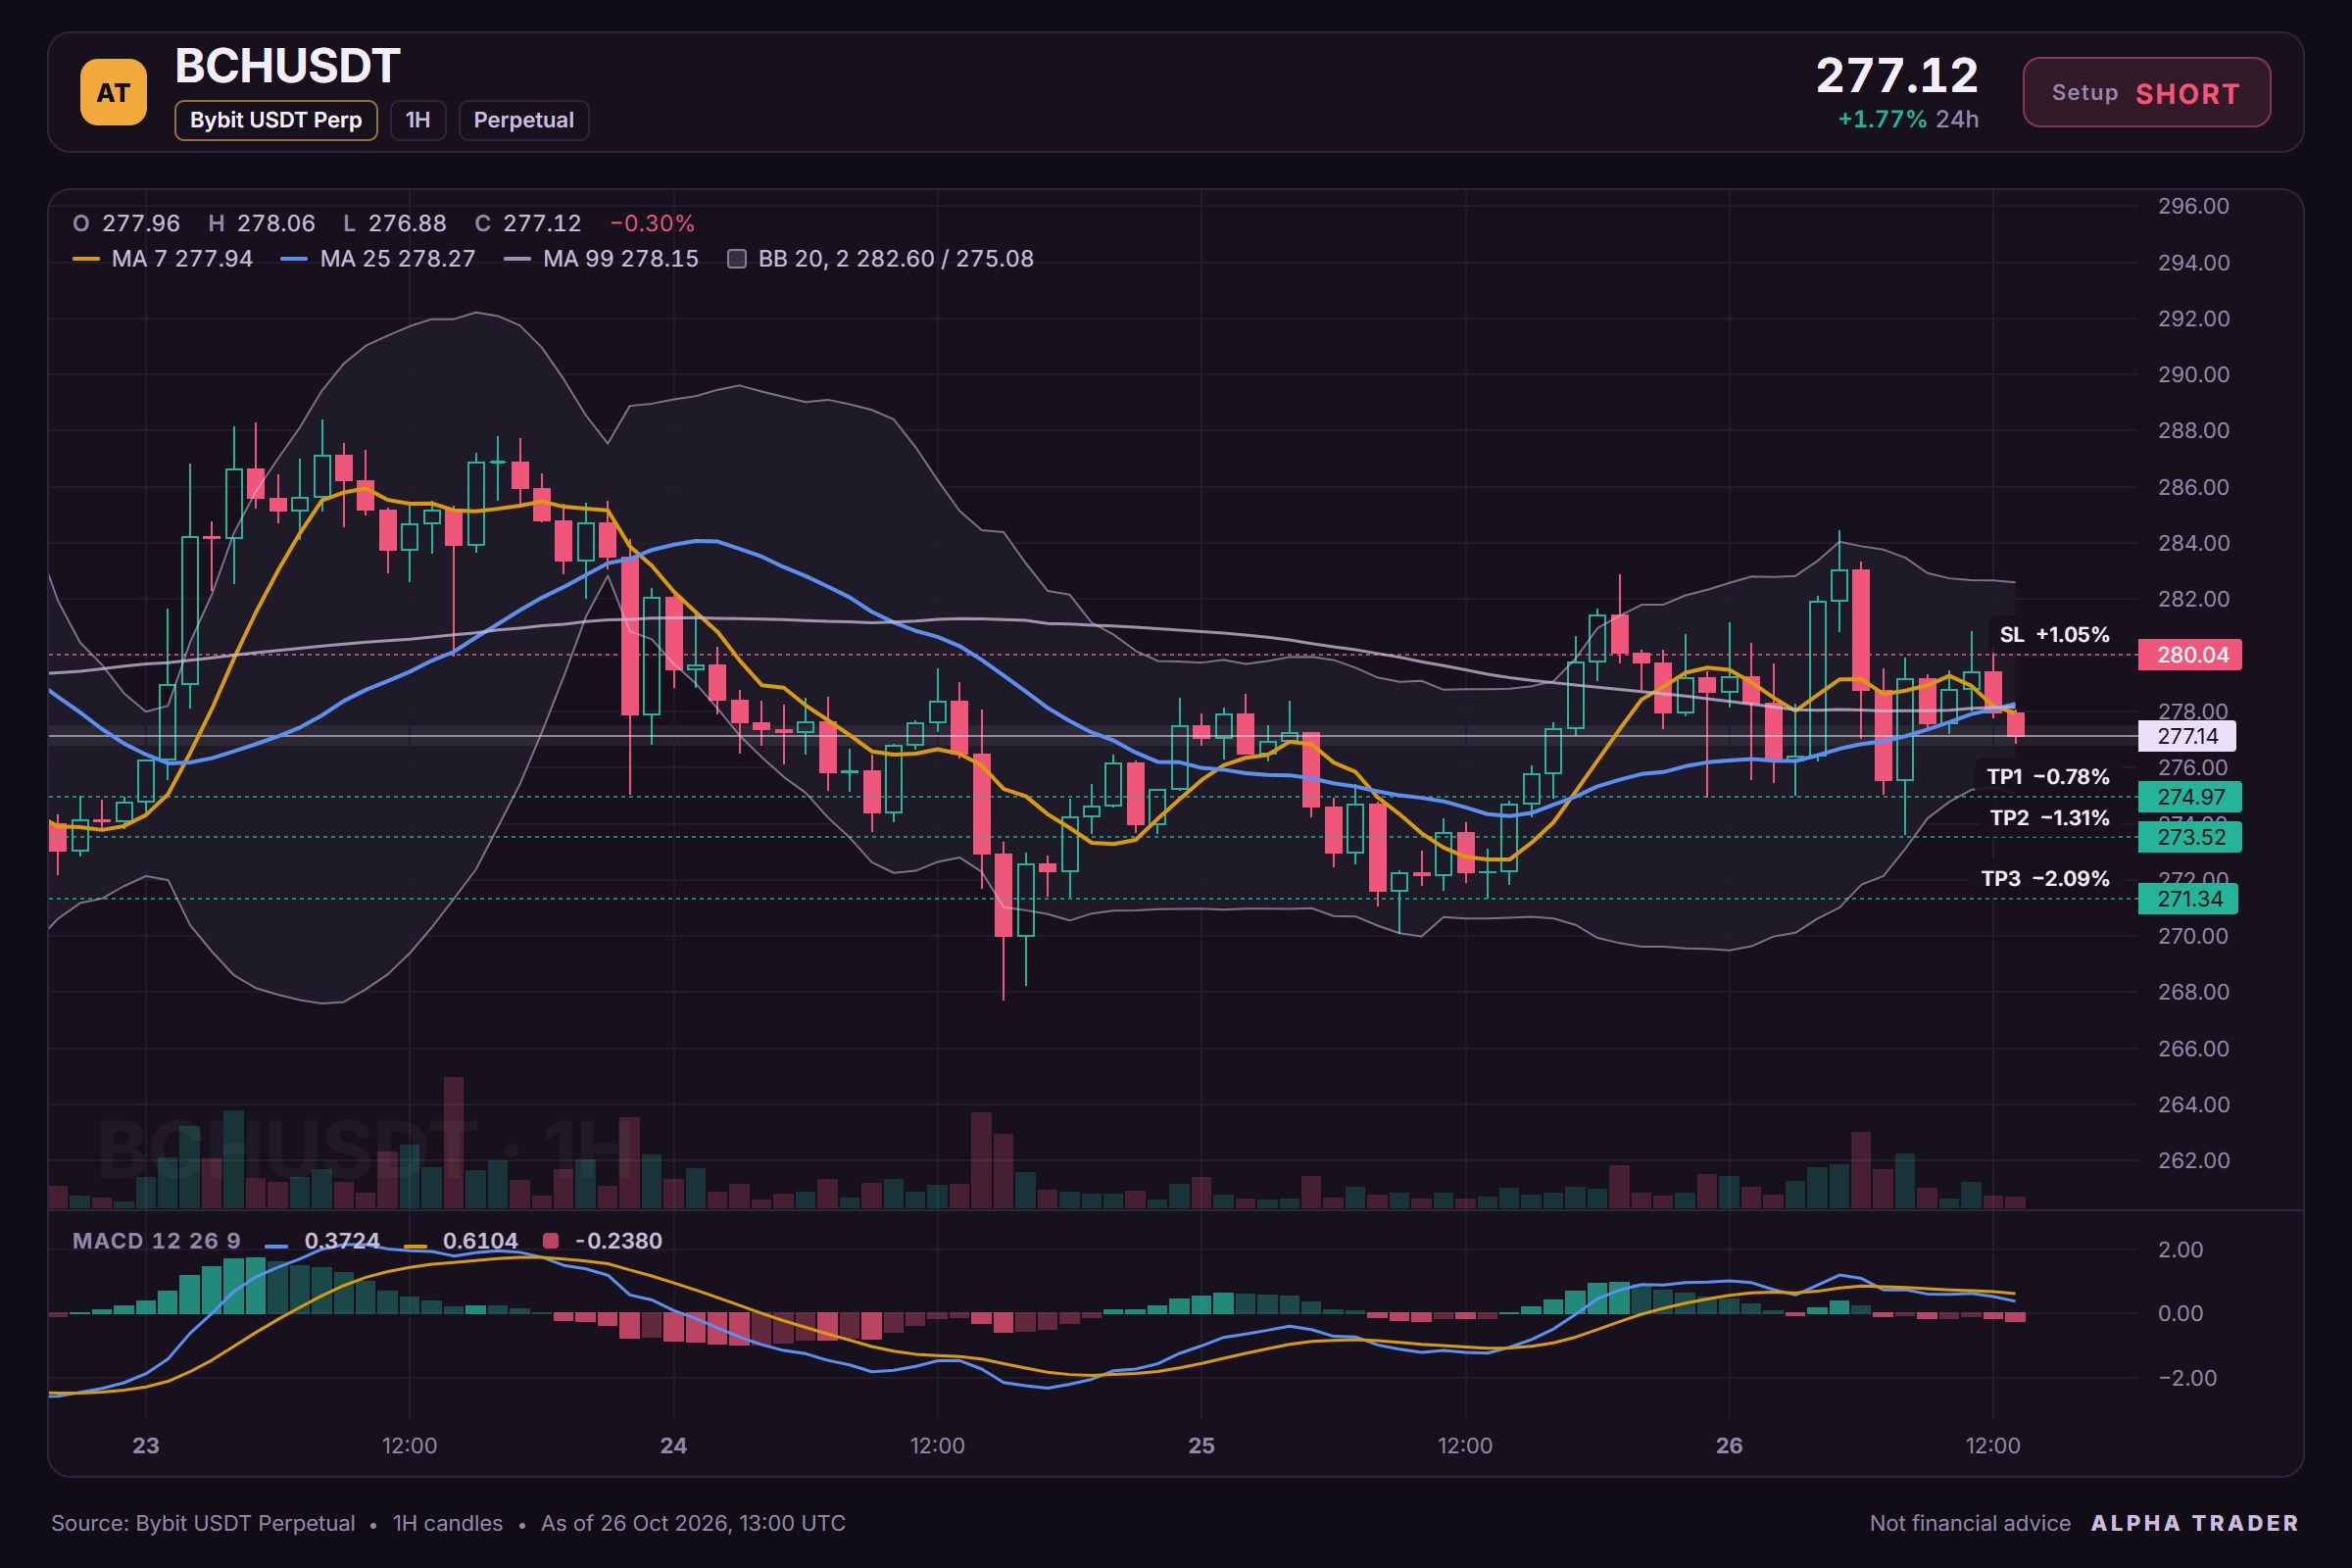Click the close value C 277.12
The width and height of the screenshot is (2352, 1568).
click(x=528, y=223)
